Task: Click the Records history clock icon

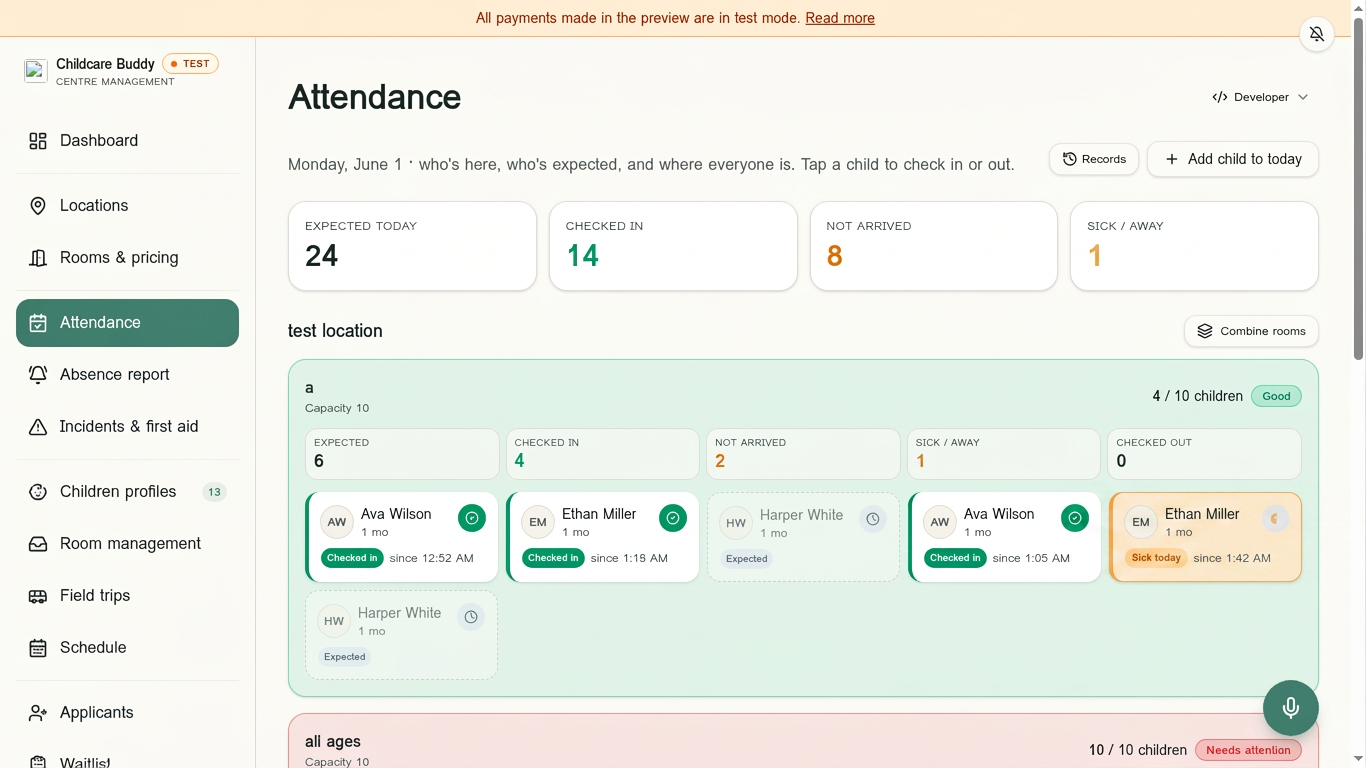Action: [x=1070, y=159]
